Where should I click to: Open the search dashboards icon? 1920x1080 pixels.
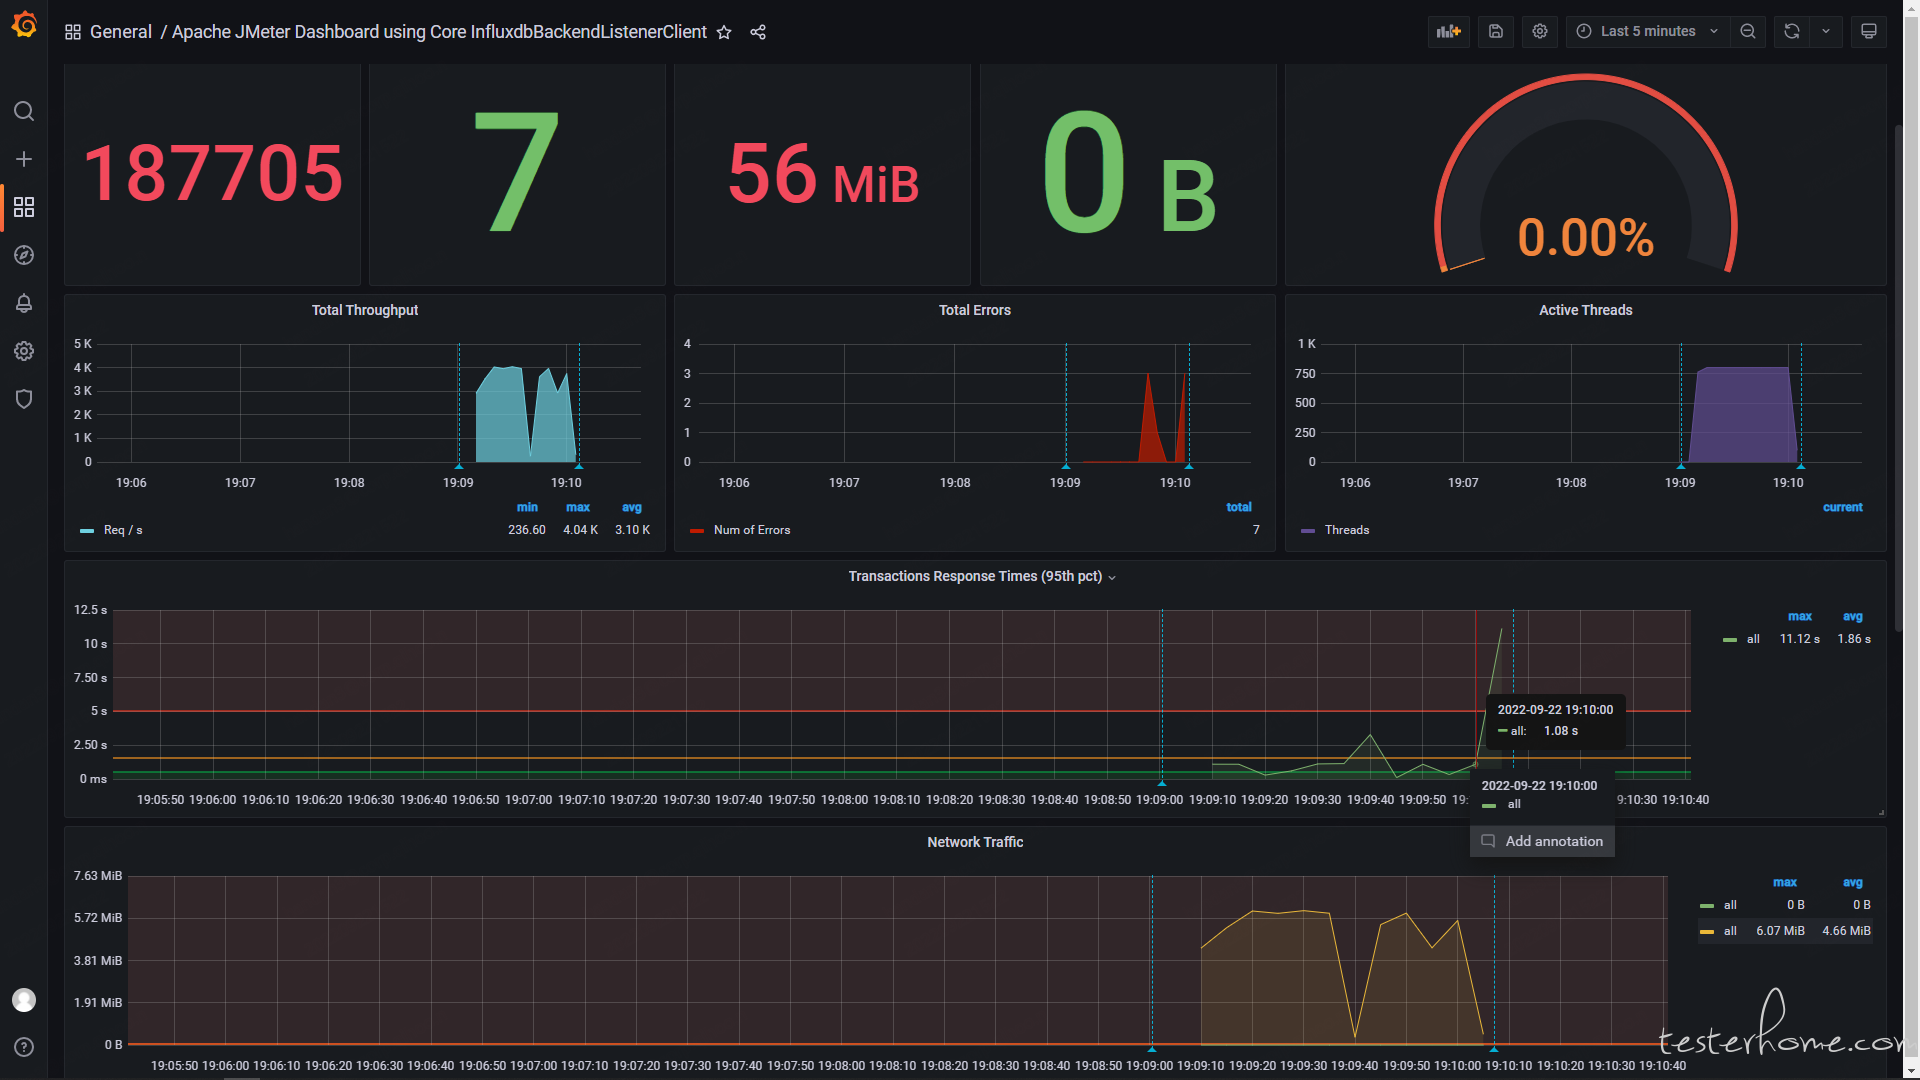click(x=24, y=111)
